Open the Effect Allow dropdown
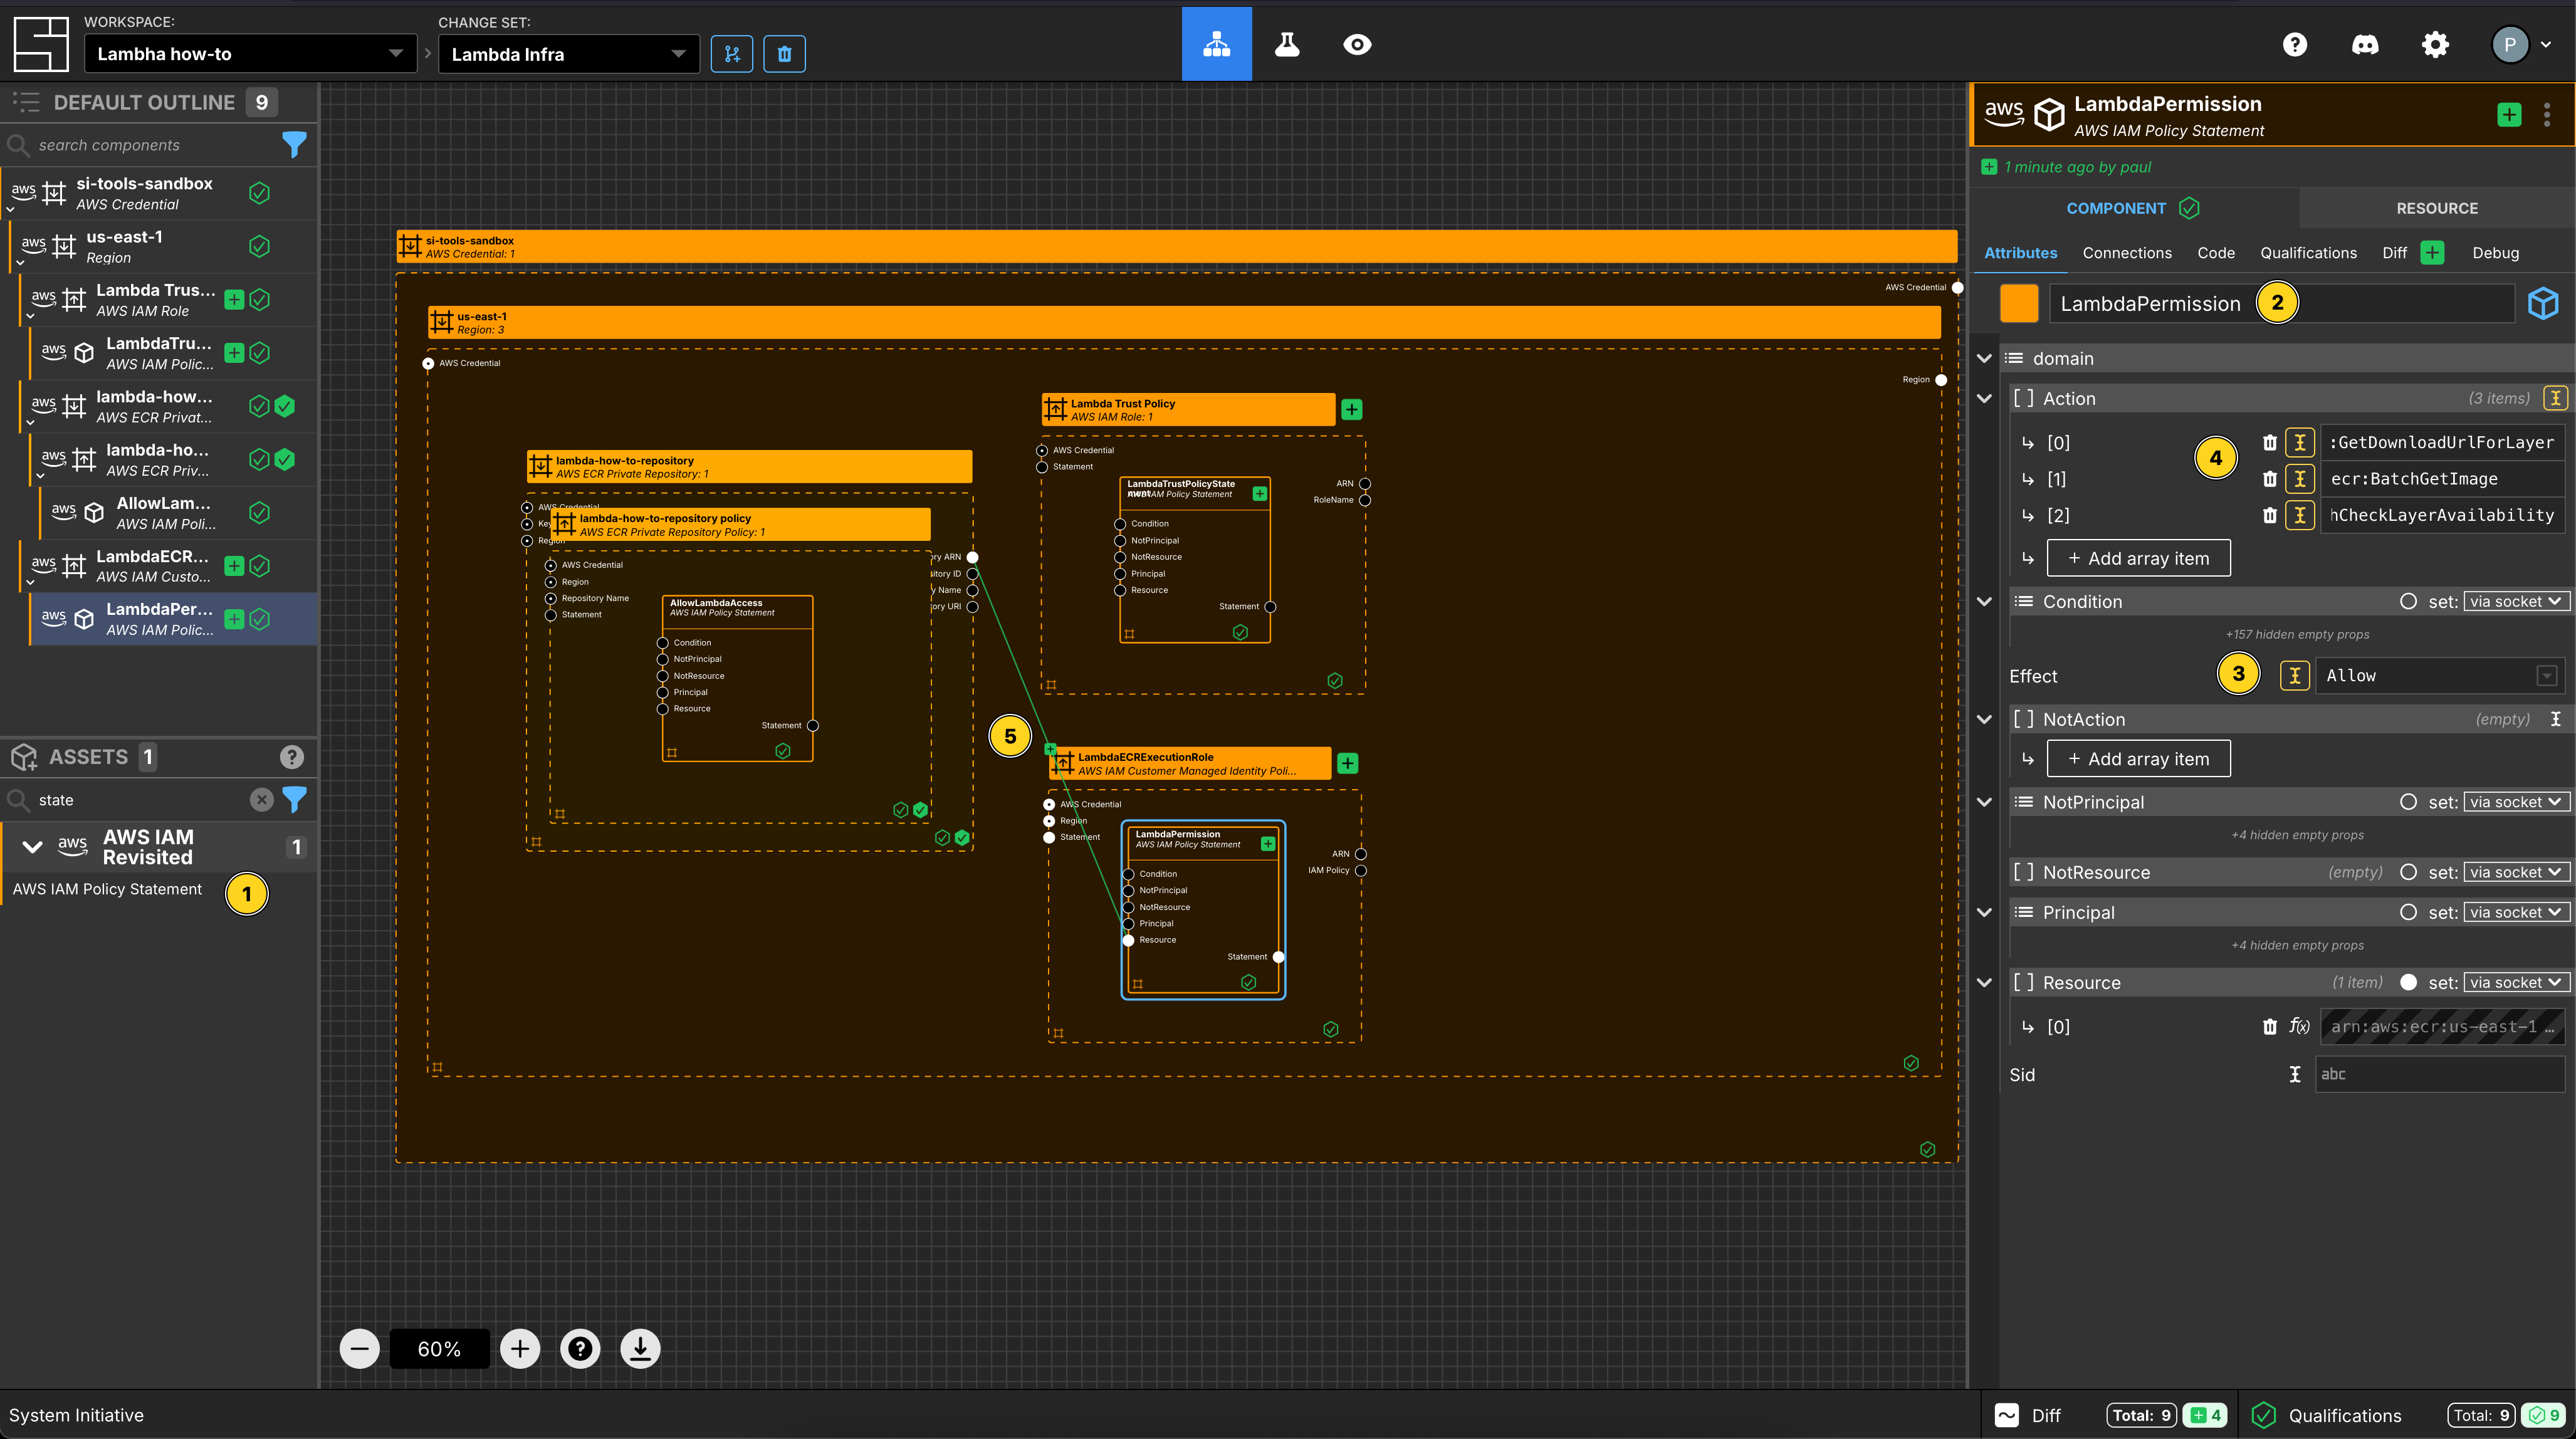 (x=2439, y=676)
